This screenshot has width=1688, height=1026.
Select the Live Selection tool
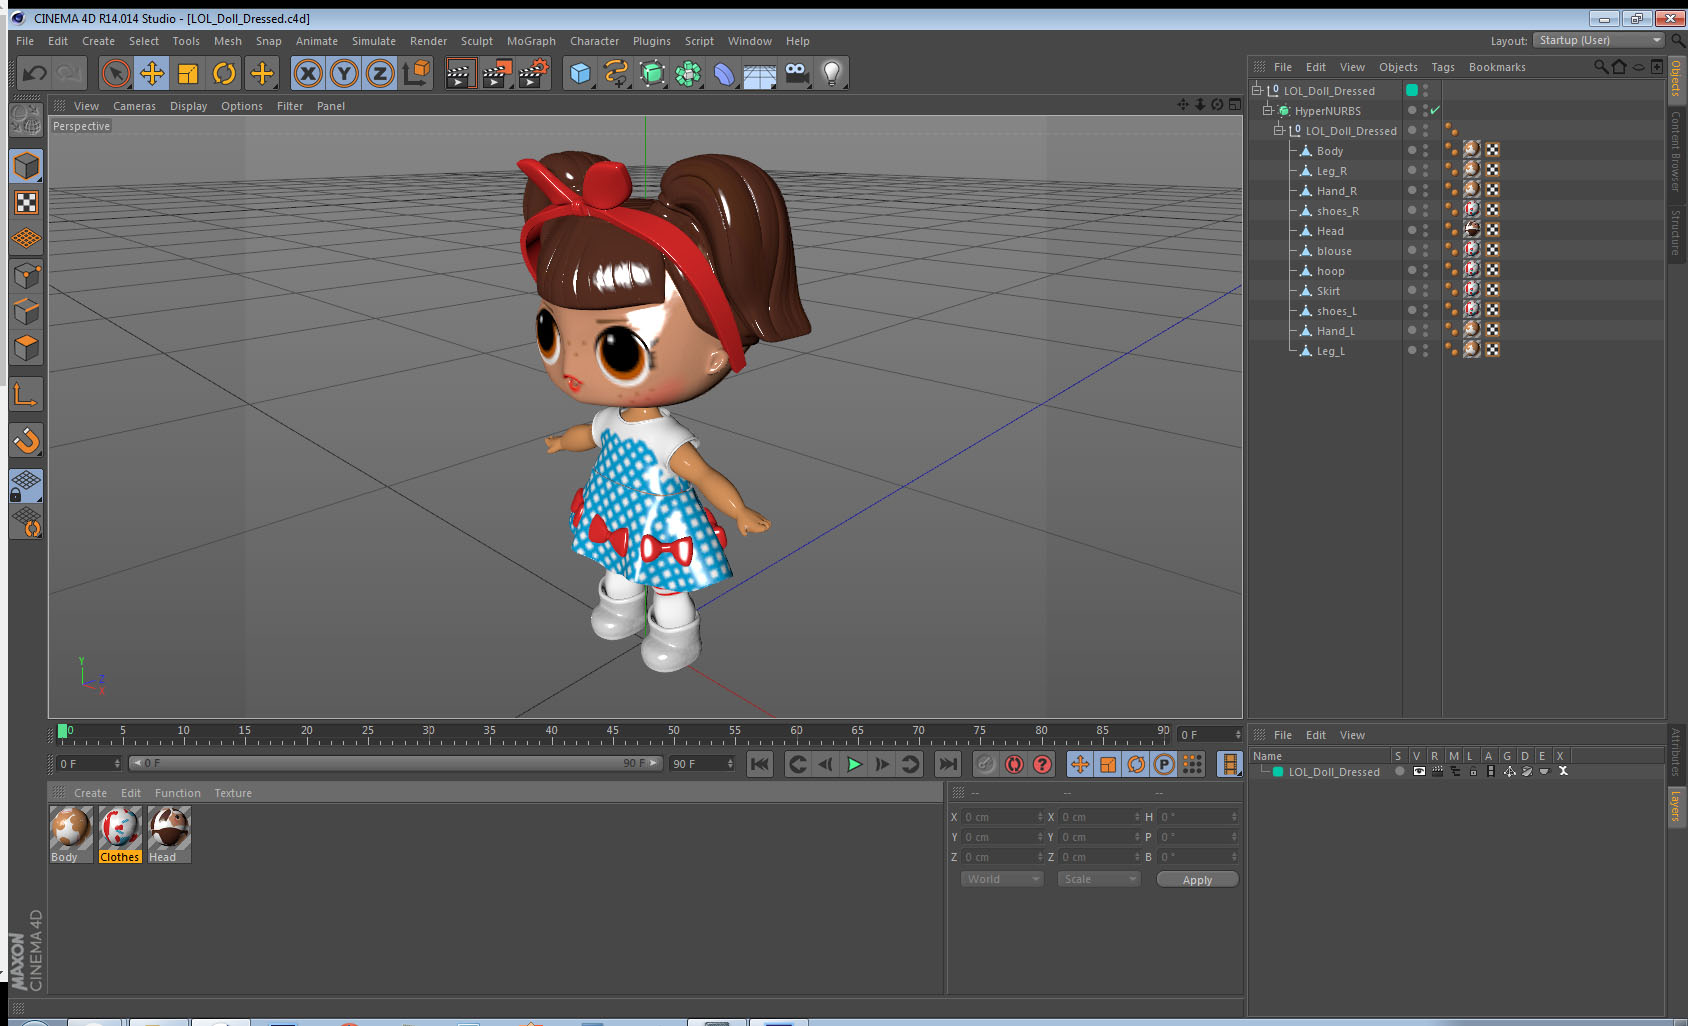point(116,73)
